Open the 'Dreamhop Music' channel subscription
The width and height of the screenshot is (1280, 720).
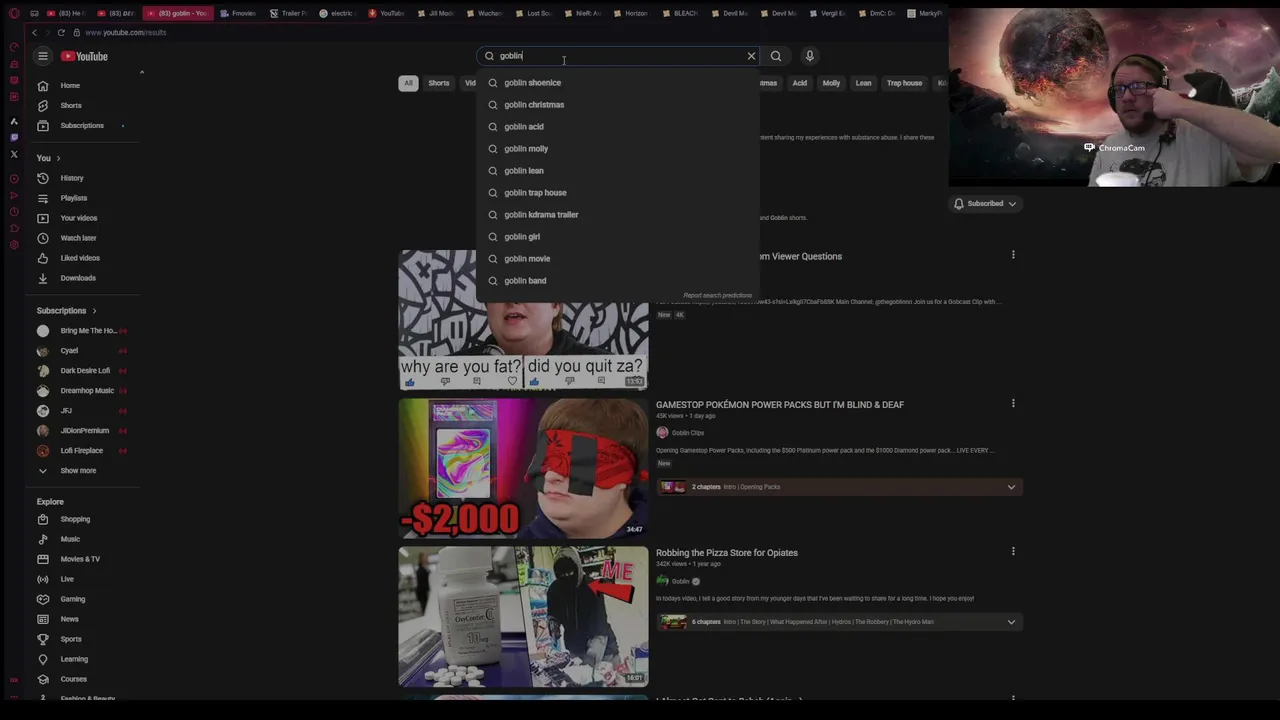point(82,391)
